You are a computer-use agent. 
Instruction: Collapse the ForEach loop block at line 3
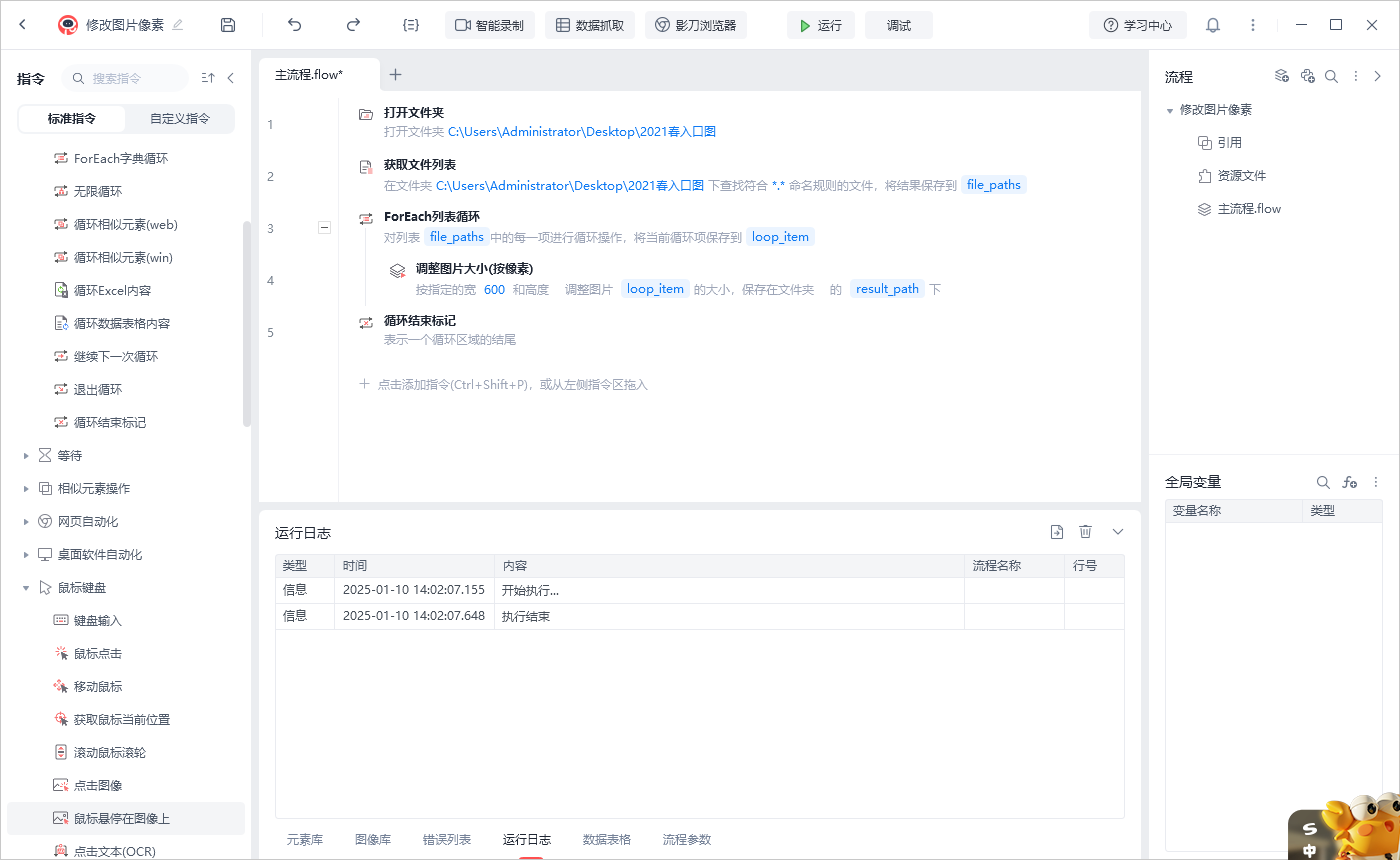click(324, 228)
